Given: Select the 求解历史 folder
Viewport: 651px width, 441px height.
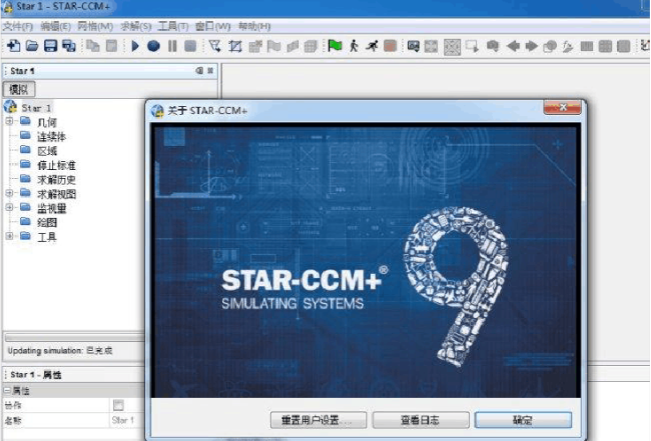Looking at the screenshot, I should pyautogui.click(x=56, y=180).
